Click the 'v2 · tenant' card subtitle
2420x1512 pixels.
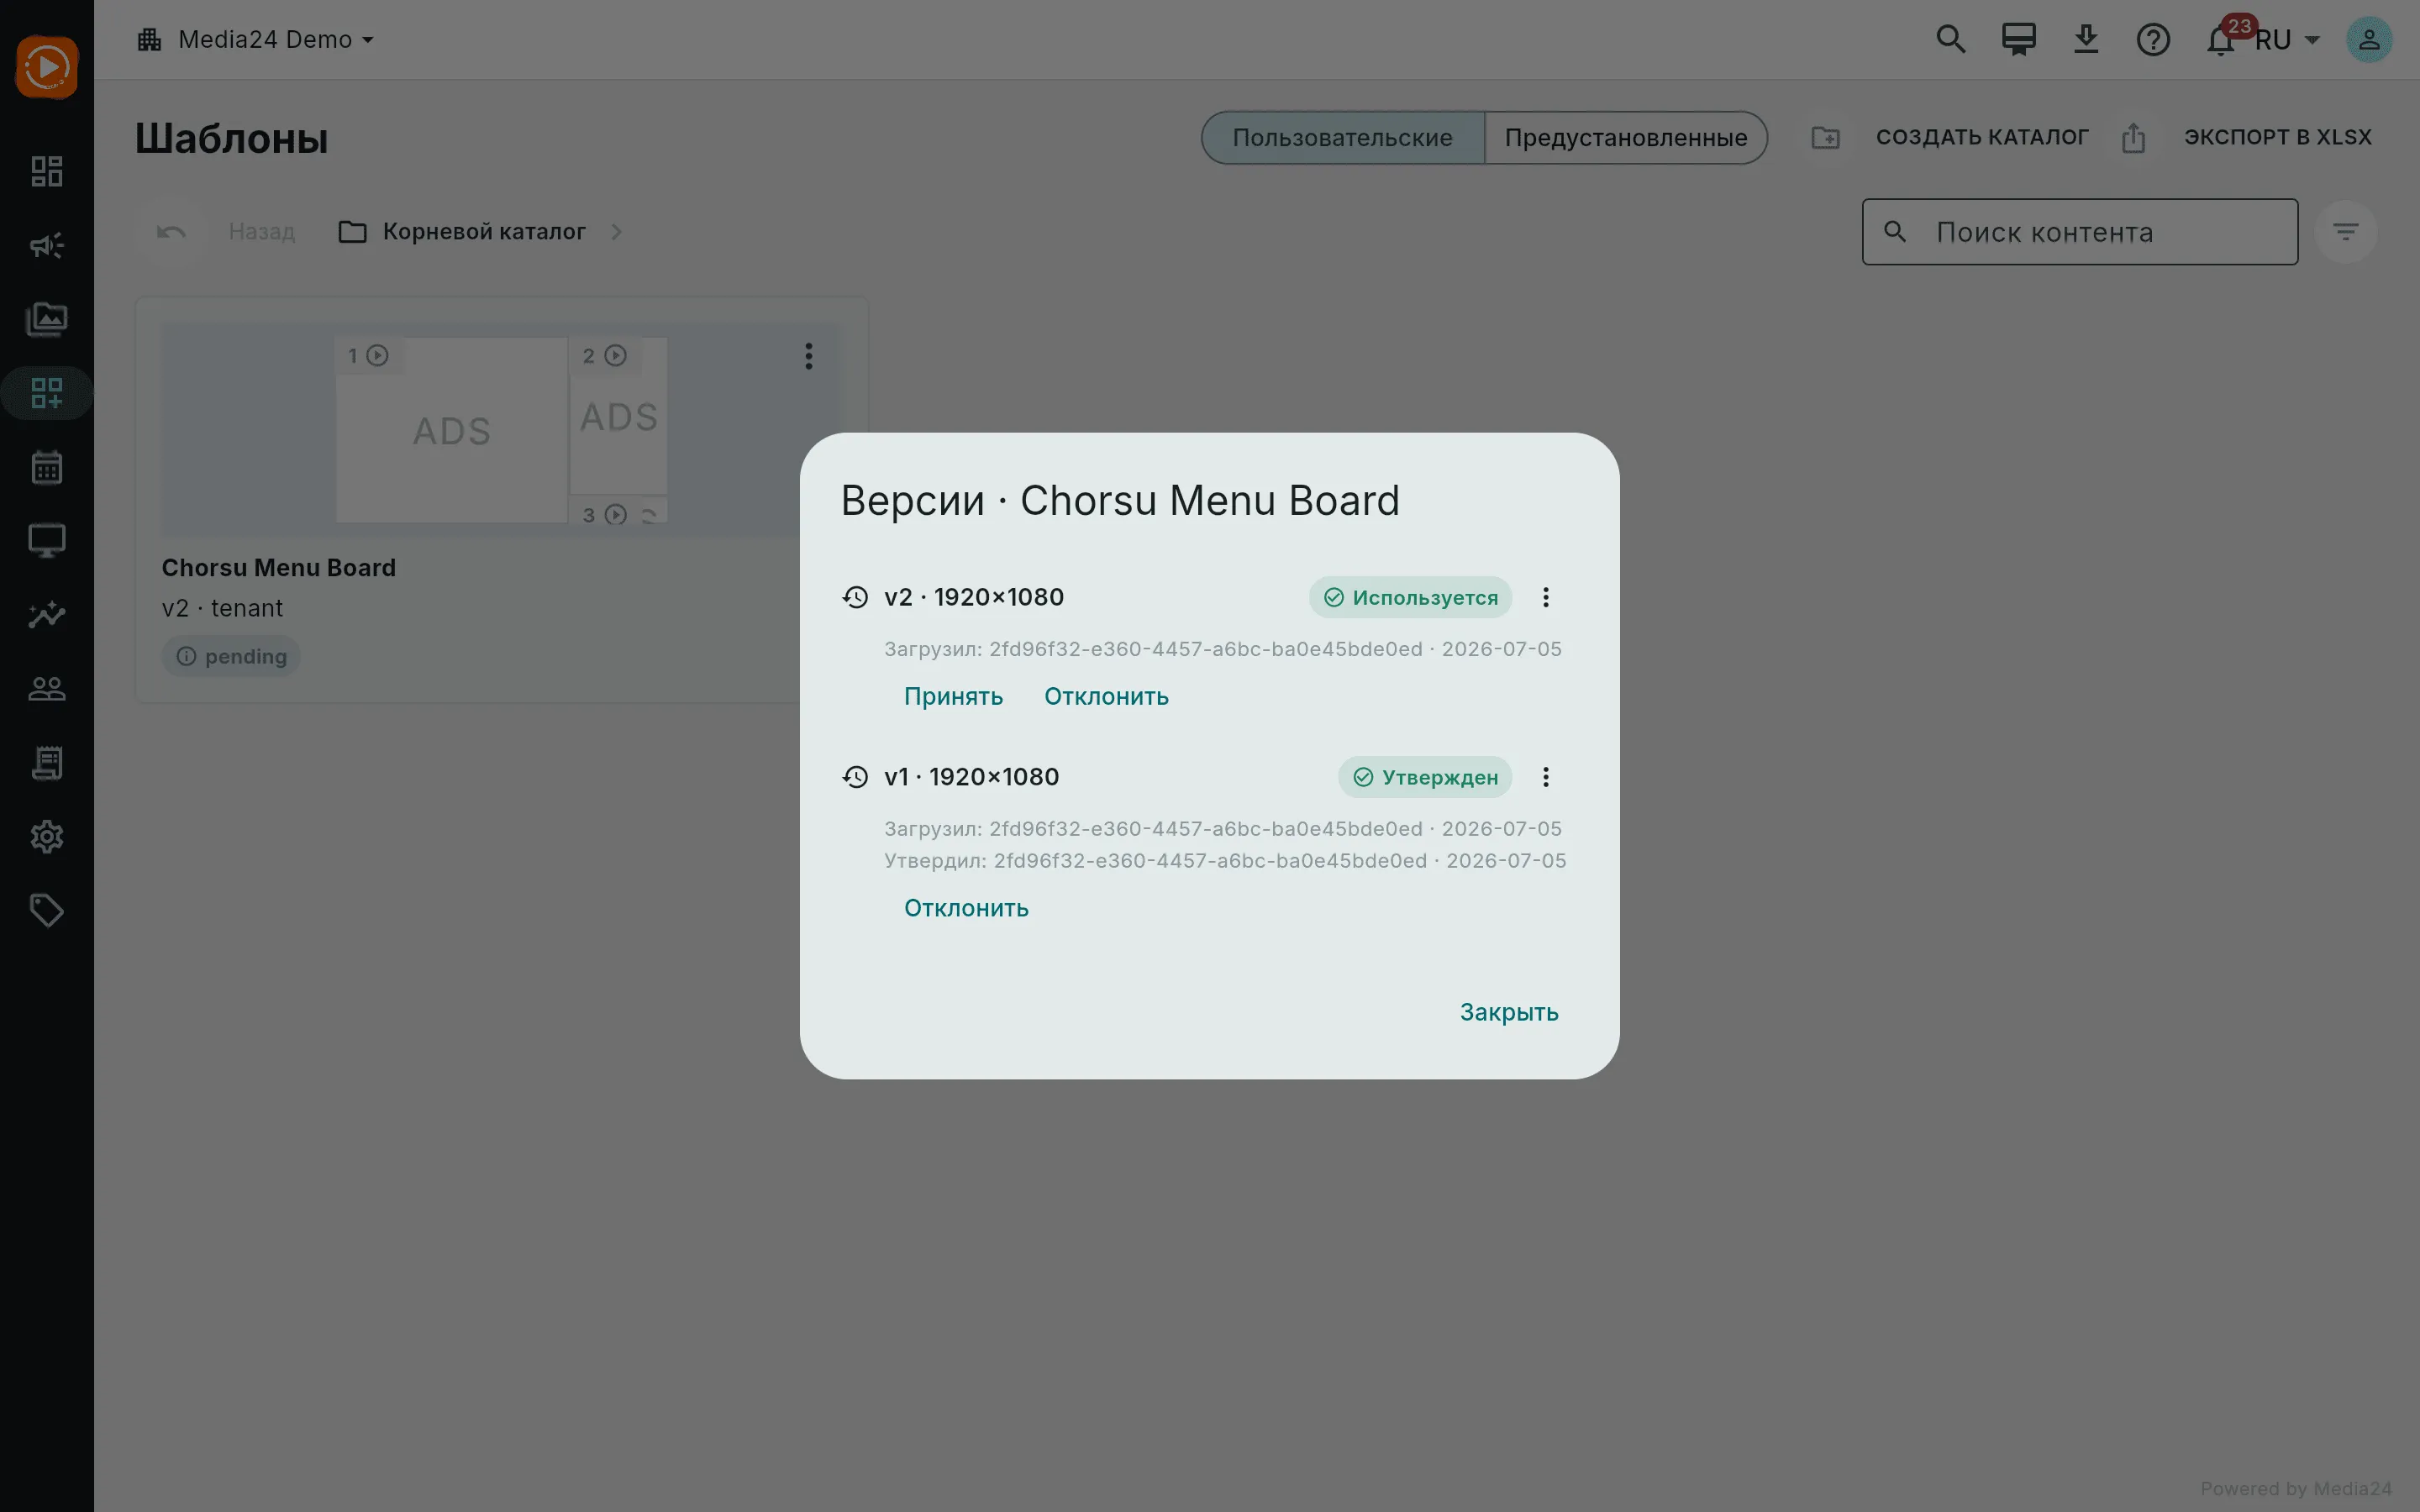coord(222,608)
